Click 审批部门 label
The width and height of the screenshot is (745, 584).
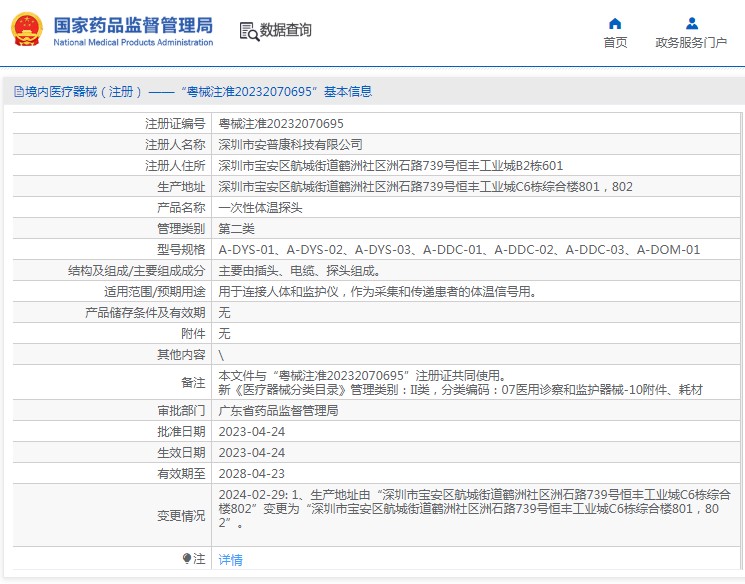pos(181,411)
